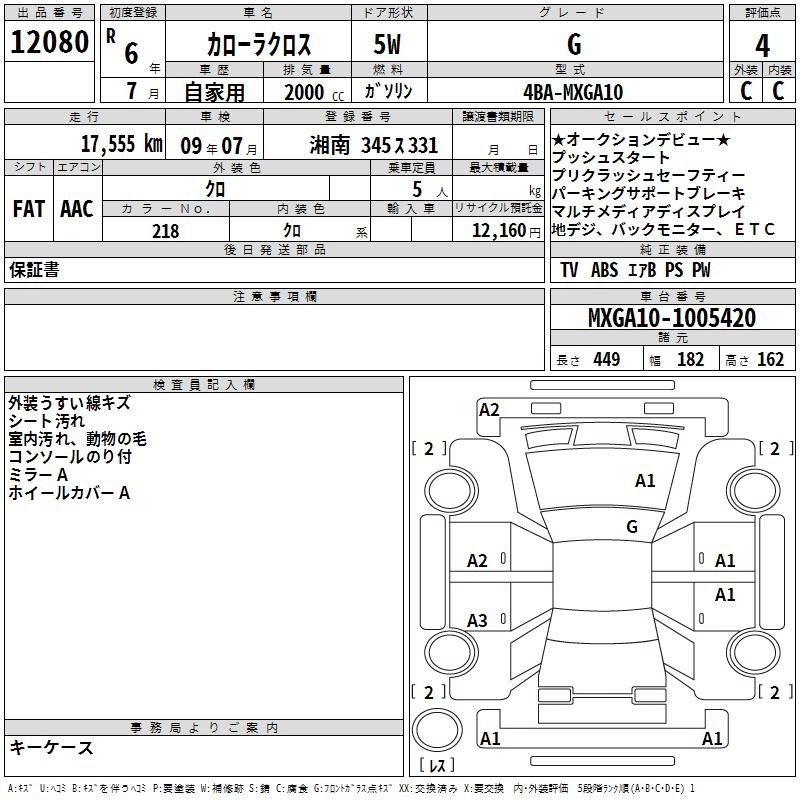Click the G marker on the windshield
800x800 pixels.
pos(632,526)
